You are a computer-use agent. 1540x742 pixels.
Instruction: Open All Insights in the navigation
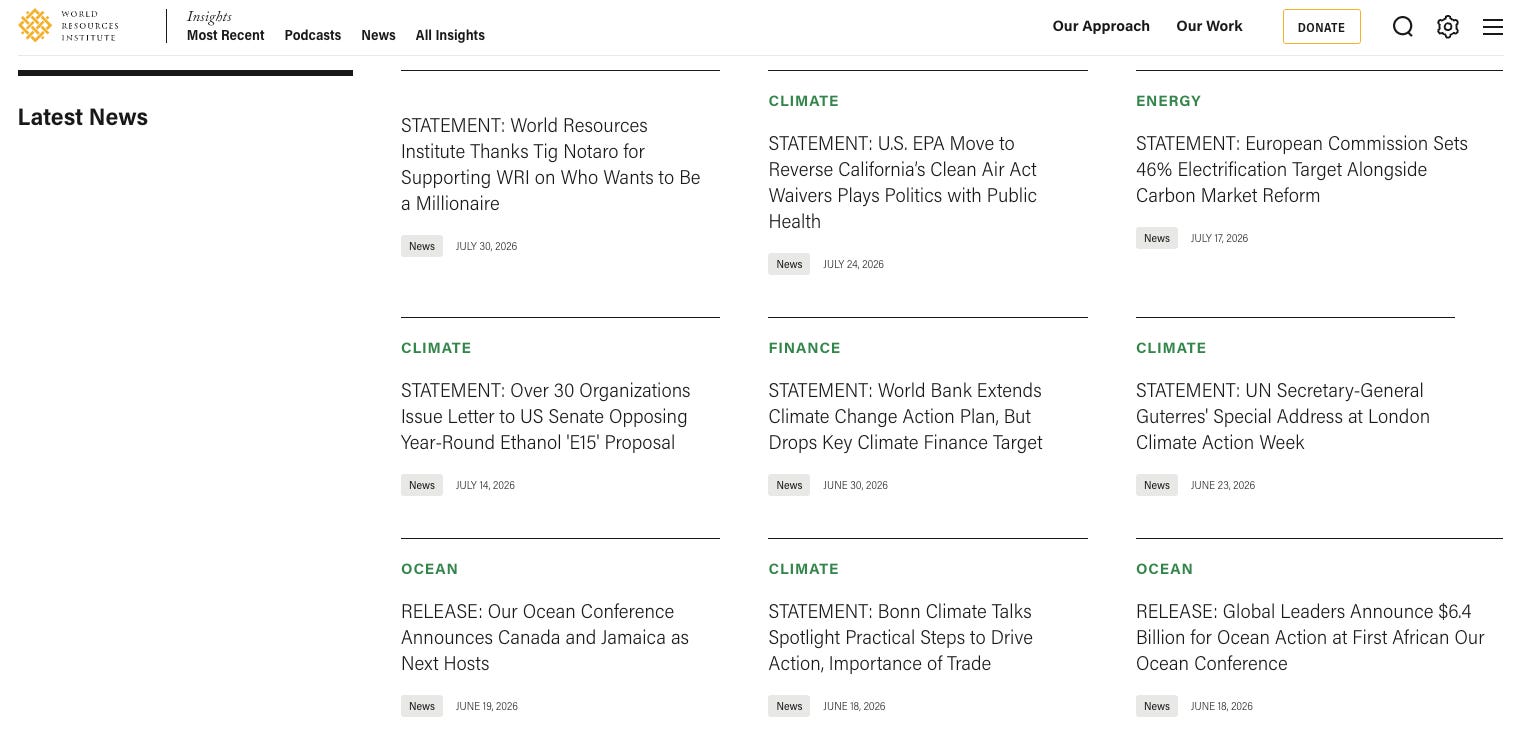pyautogui.click(x=450, y=35)
